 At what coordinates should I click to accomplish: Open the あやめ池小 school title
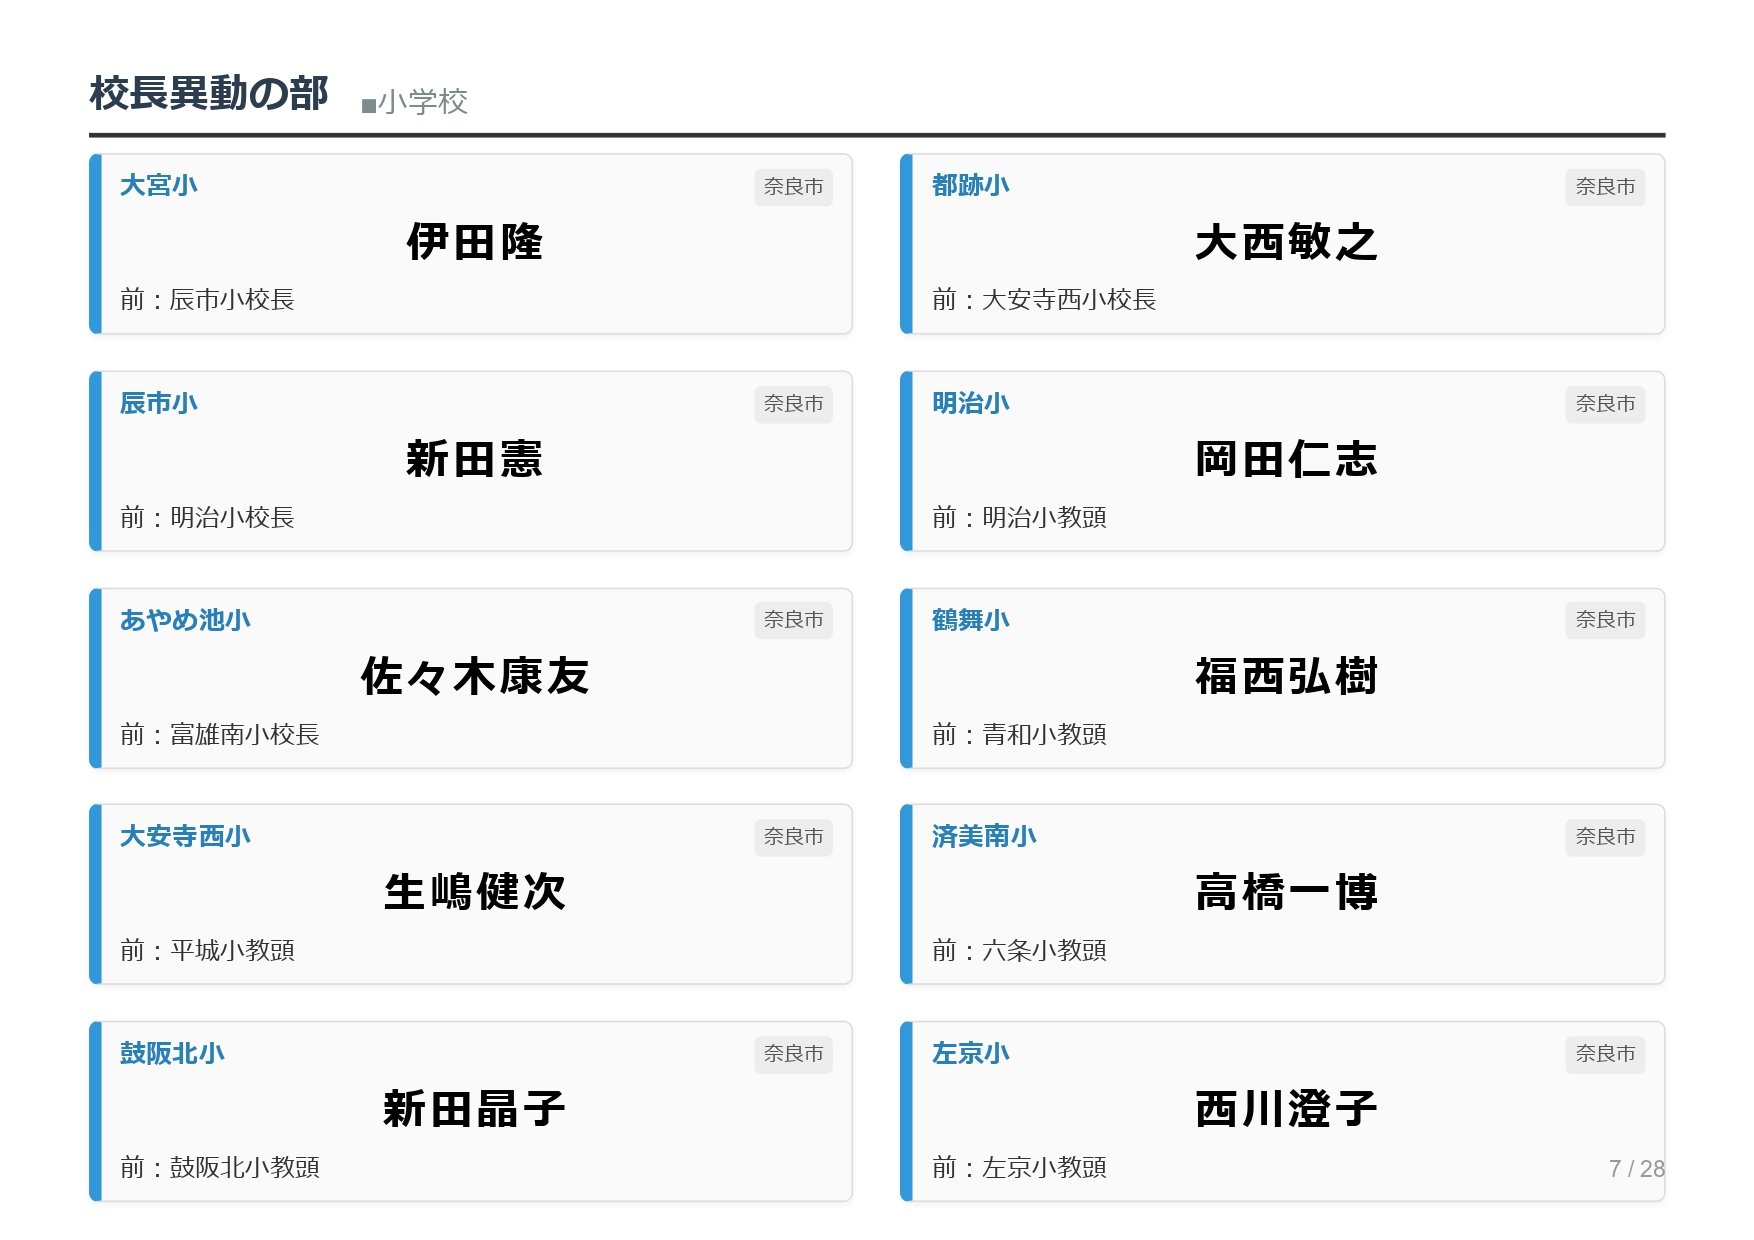(185, 620)
